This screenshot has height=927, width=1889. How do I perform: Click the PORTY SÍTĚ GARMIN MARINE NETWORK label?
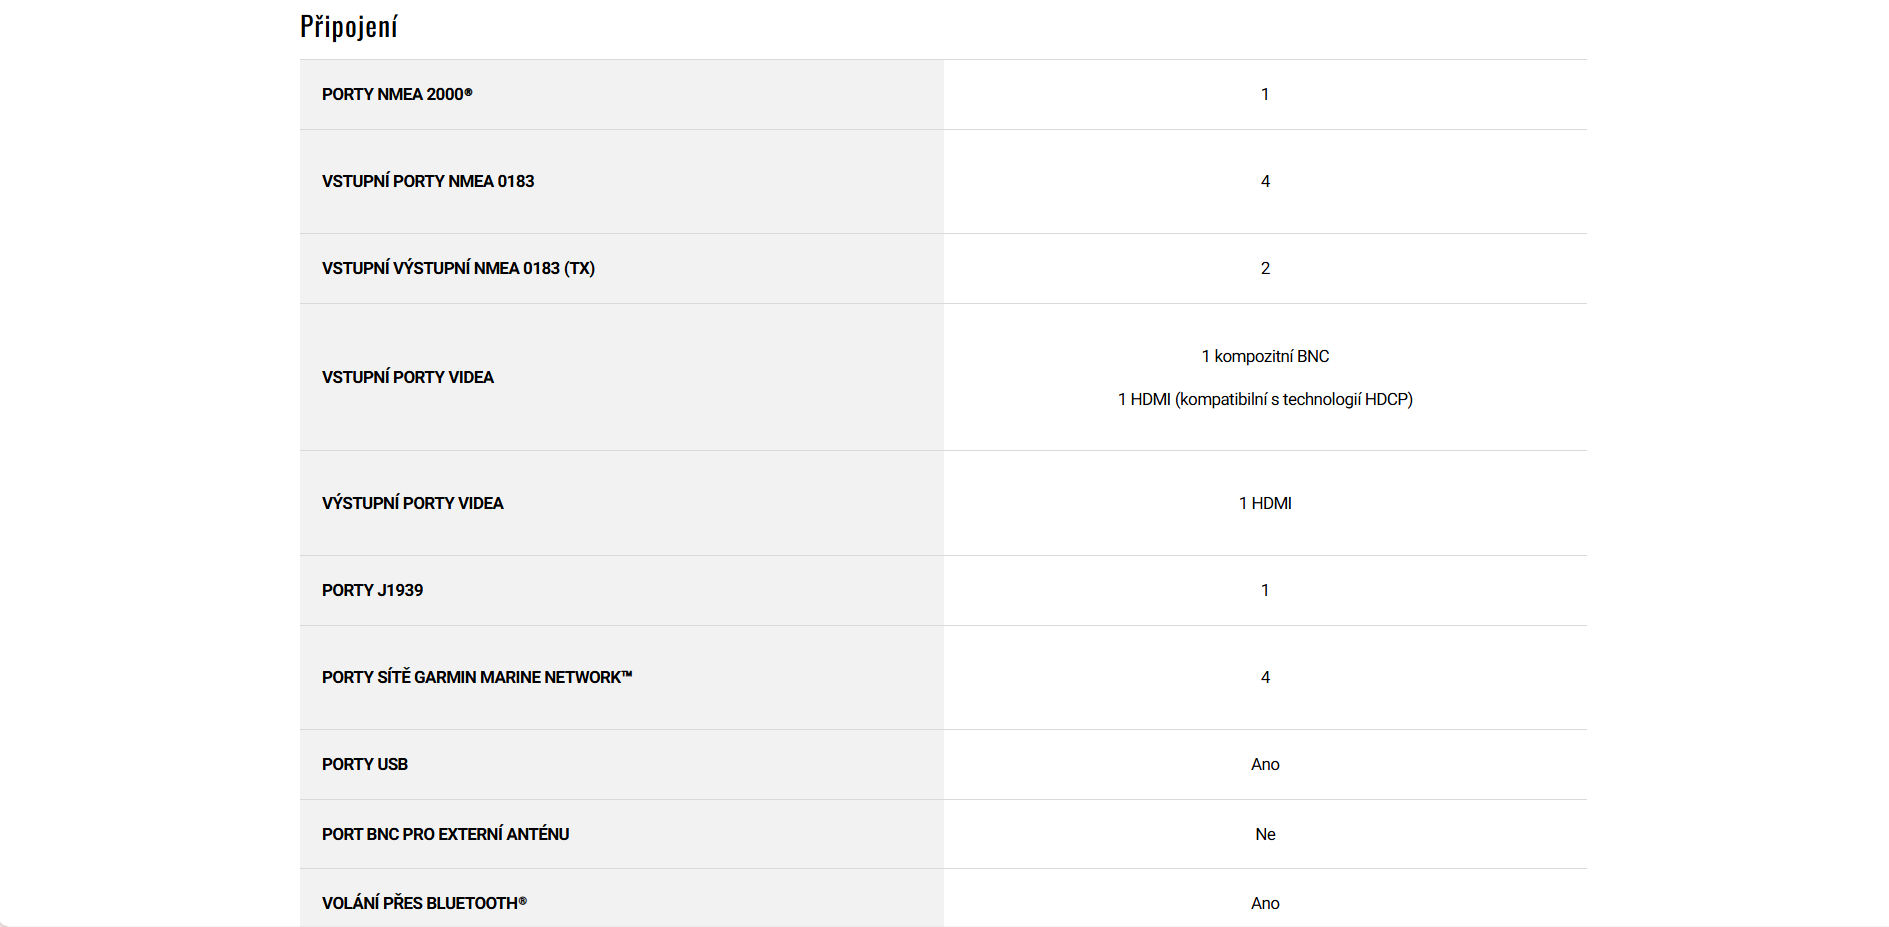477,677
